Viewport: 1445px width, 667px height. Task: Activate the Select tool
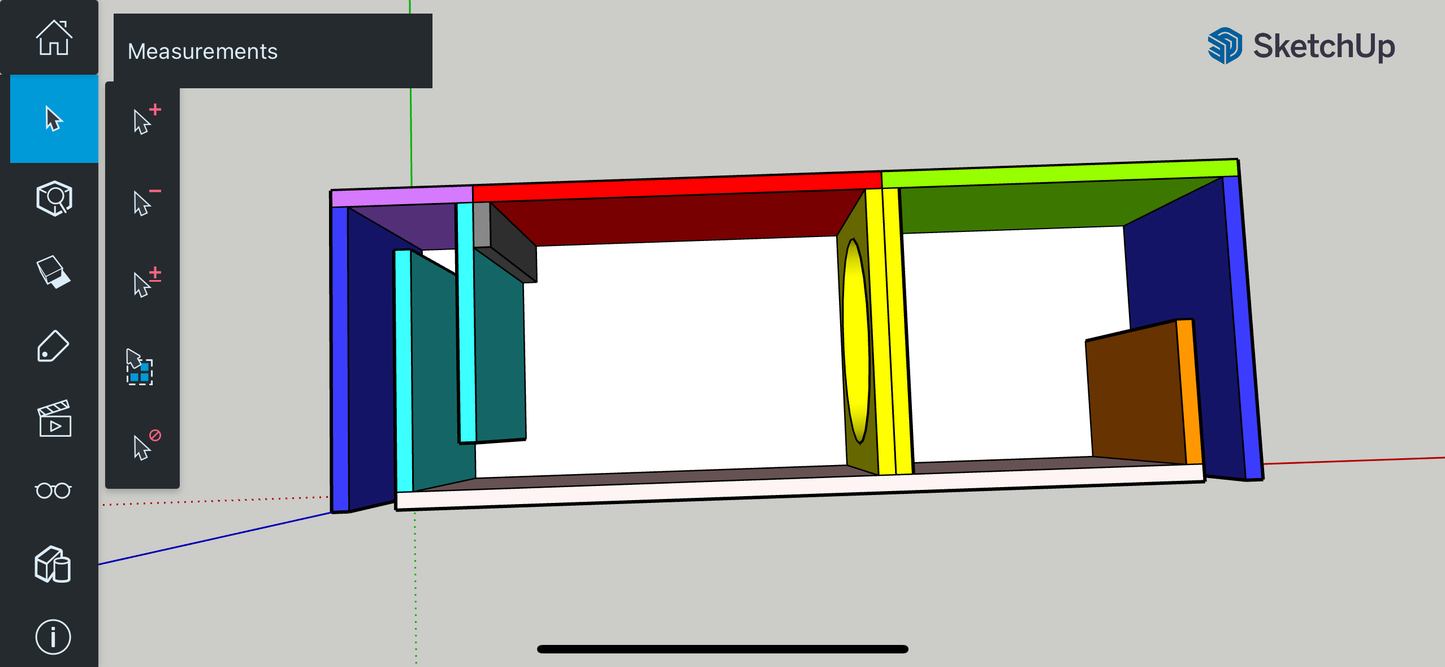[x=52, y=119]
